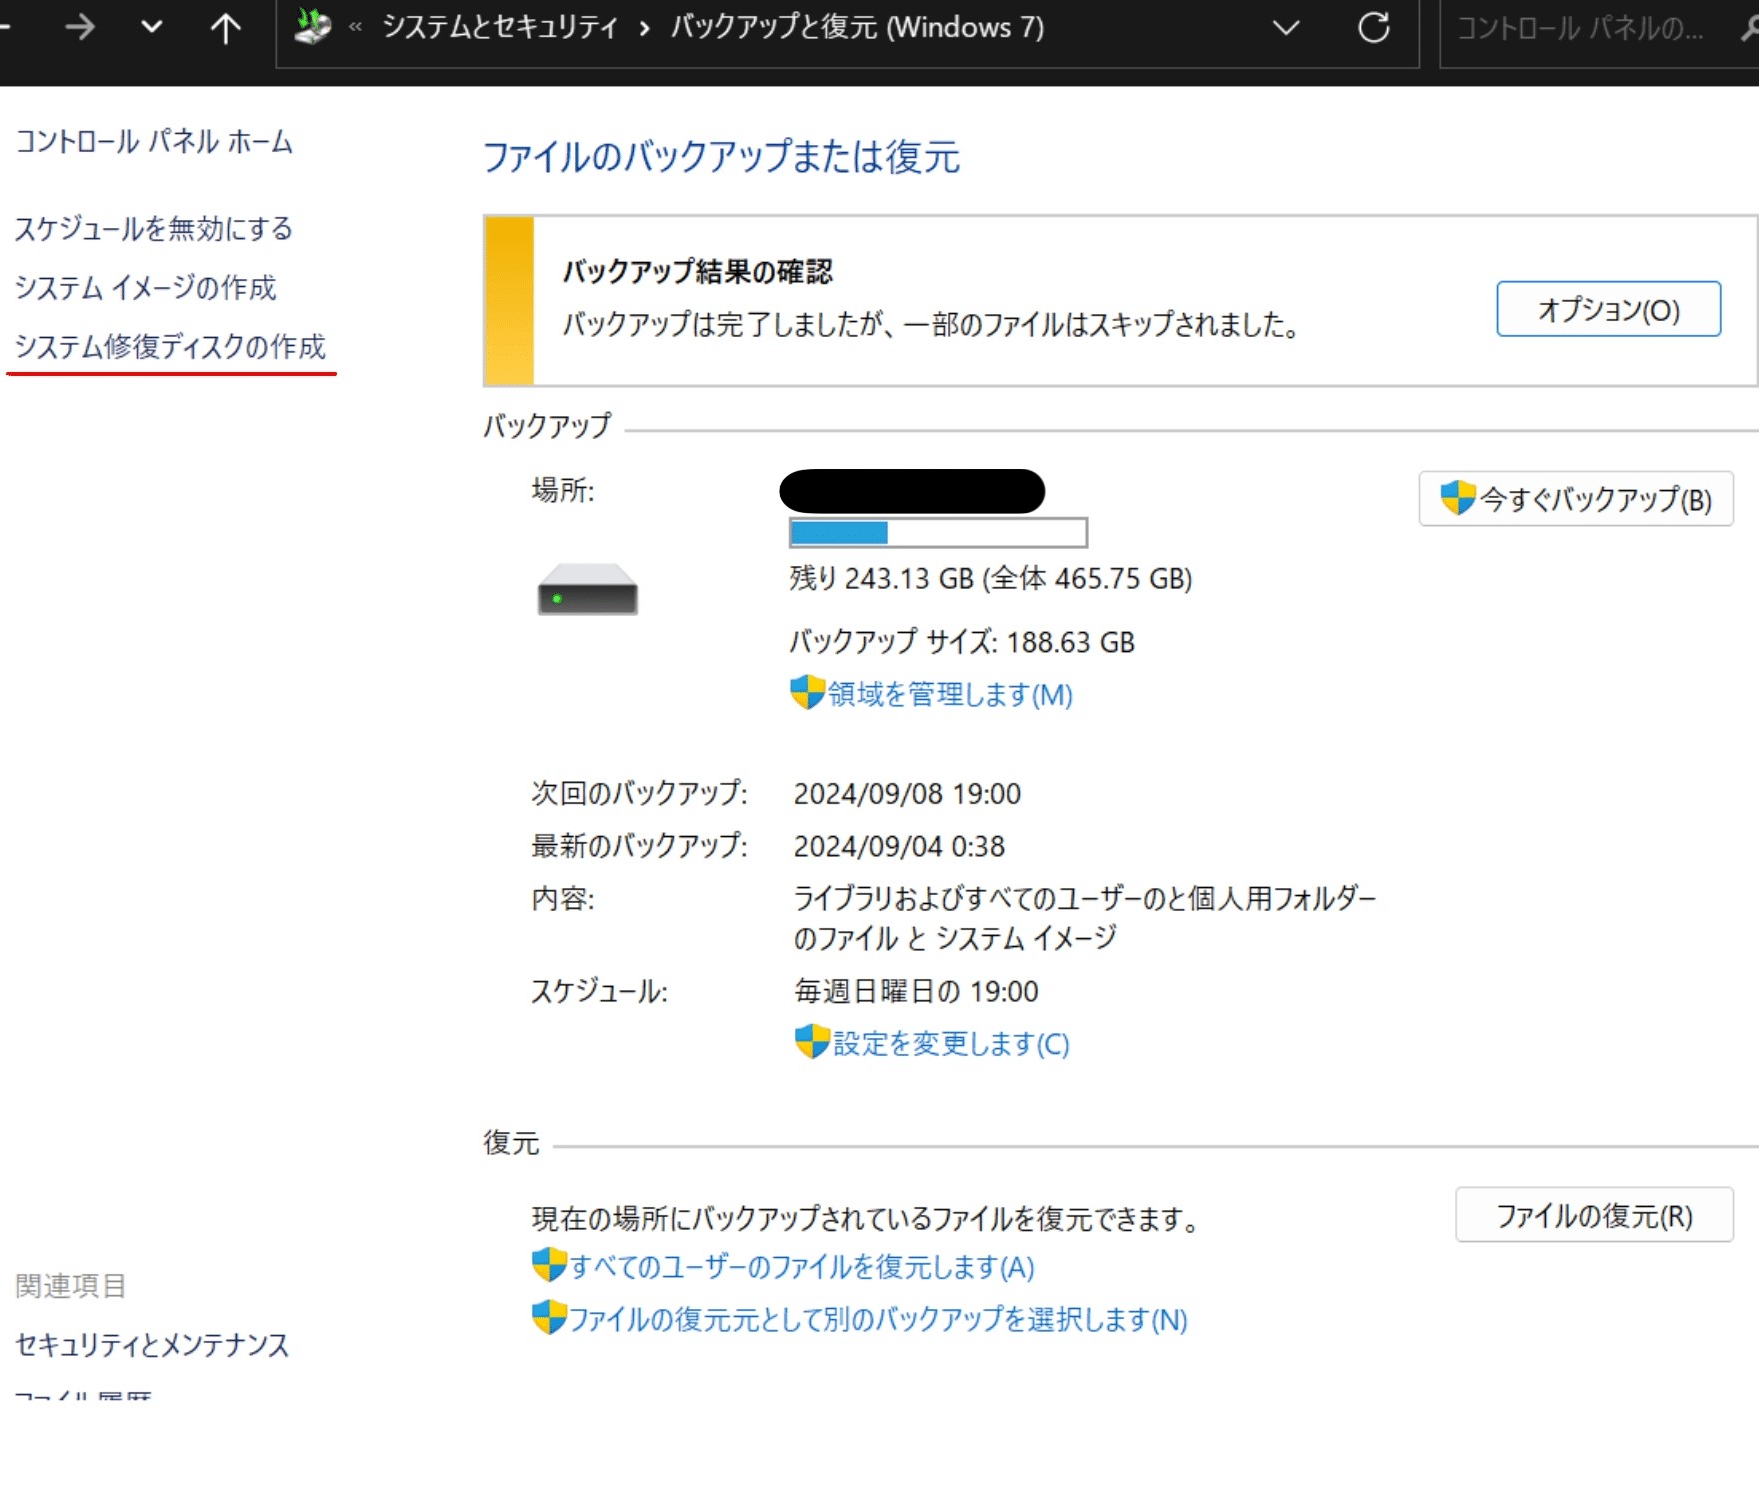Click the Backup and Restore icon in the address bar
The width and height of the screenshot is (1759, 1497).
[x=311, y=26]
